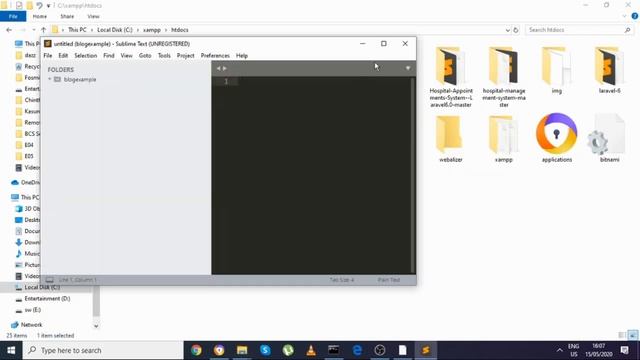Refresh the Explorer folder view
640x360 pixels.
(516, 30)
